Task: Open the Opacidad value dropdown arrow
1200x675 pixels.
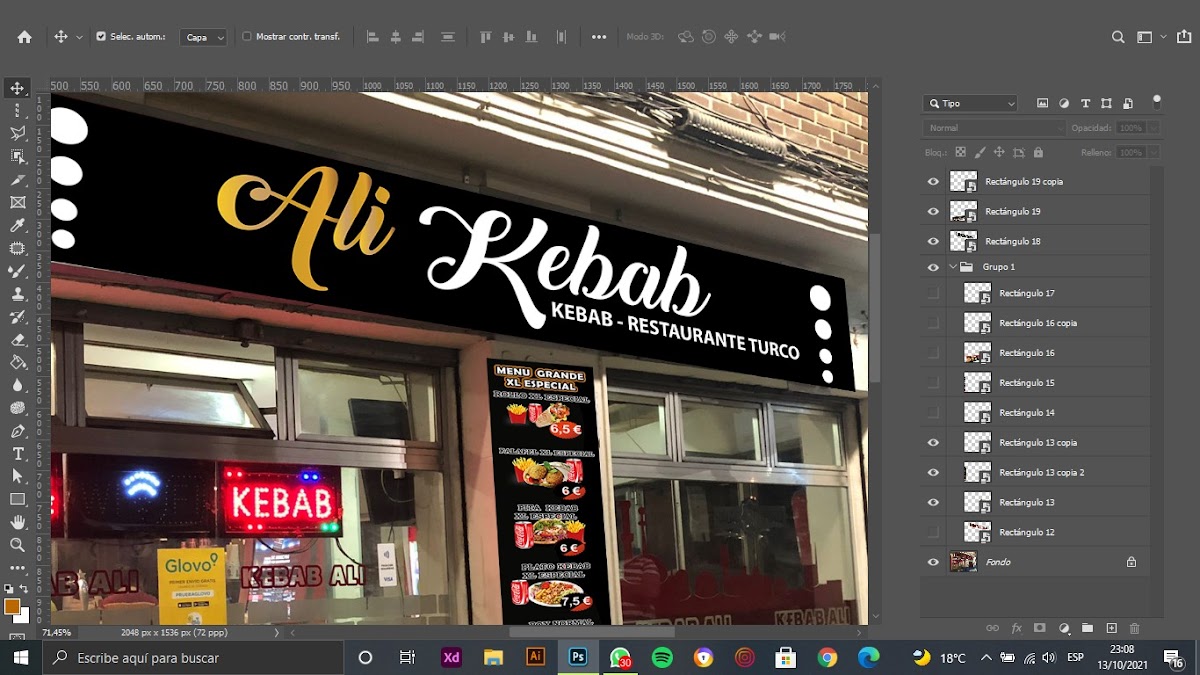Action: point(1154,128)
